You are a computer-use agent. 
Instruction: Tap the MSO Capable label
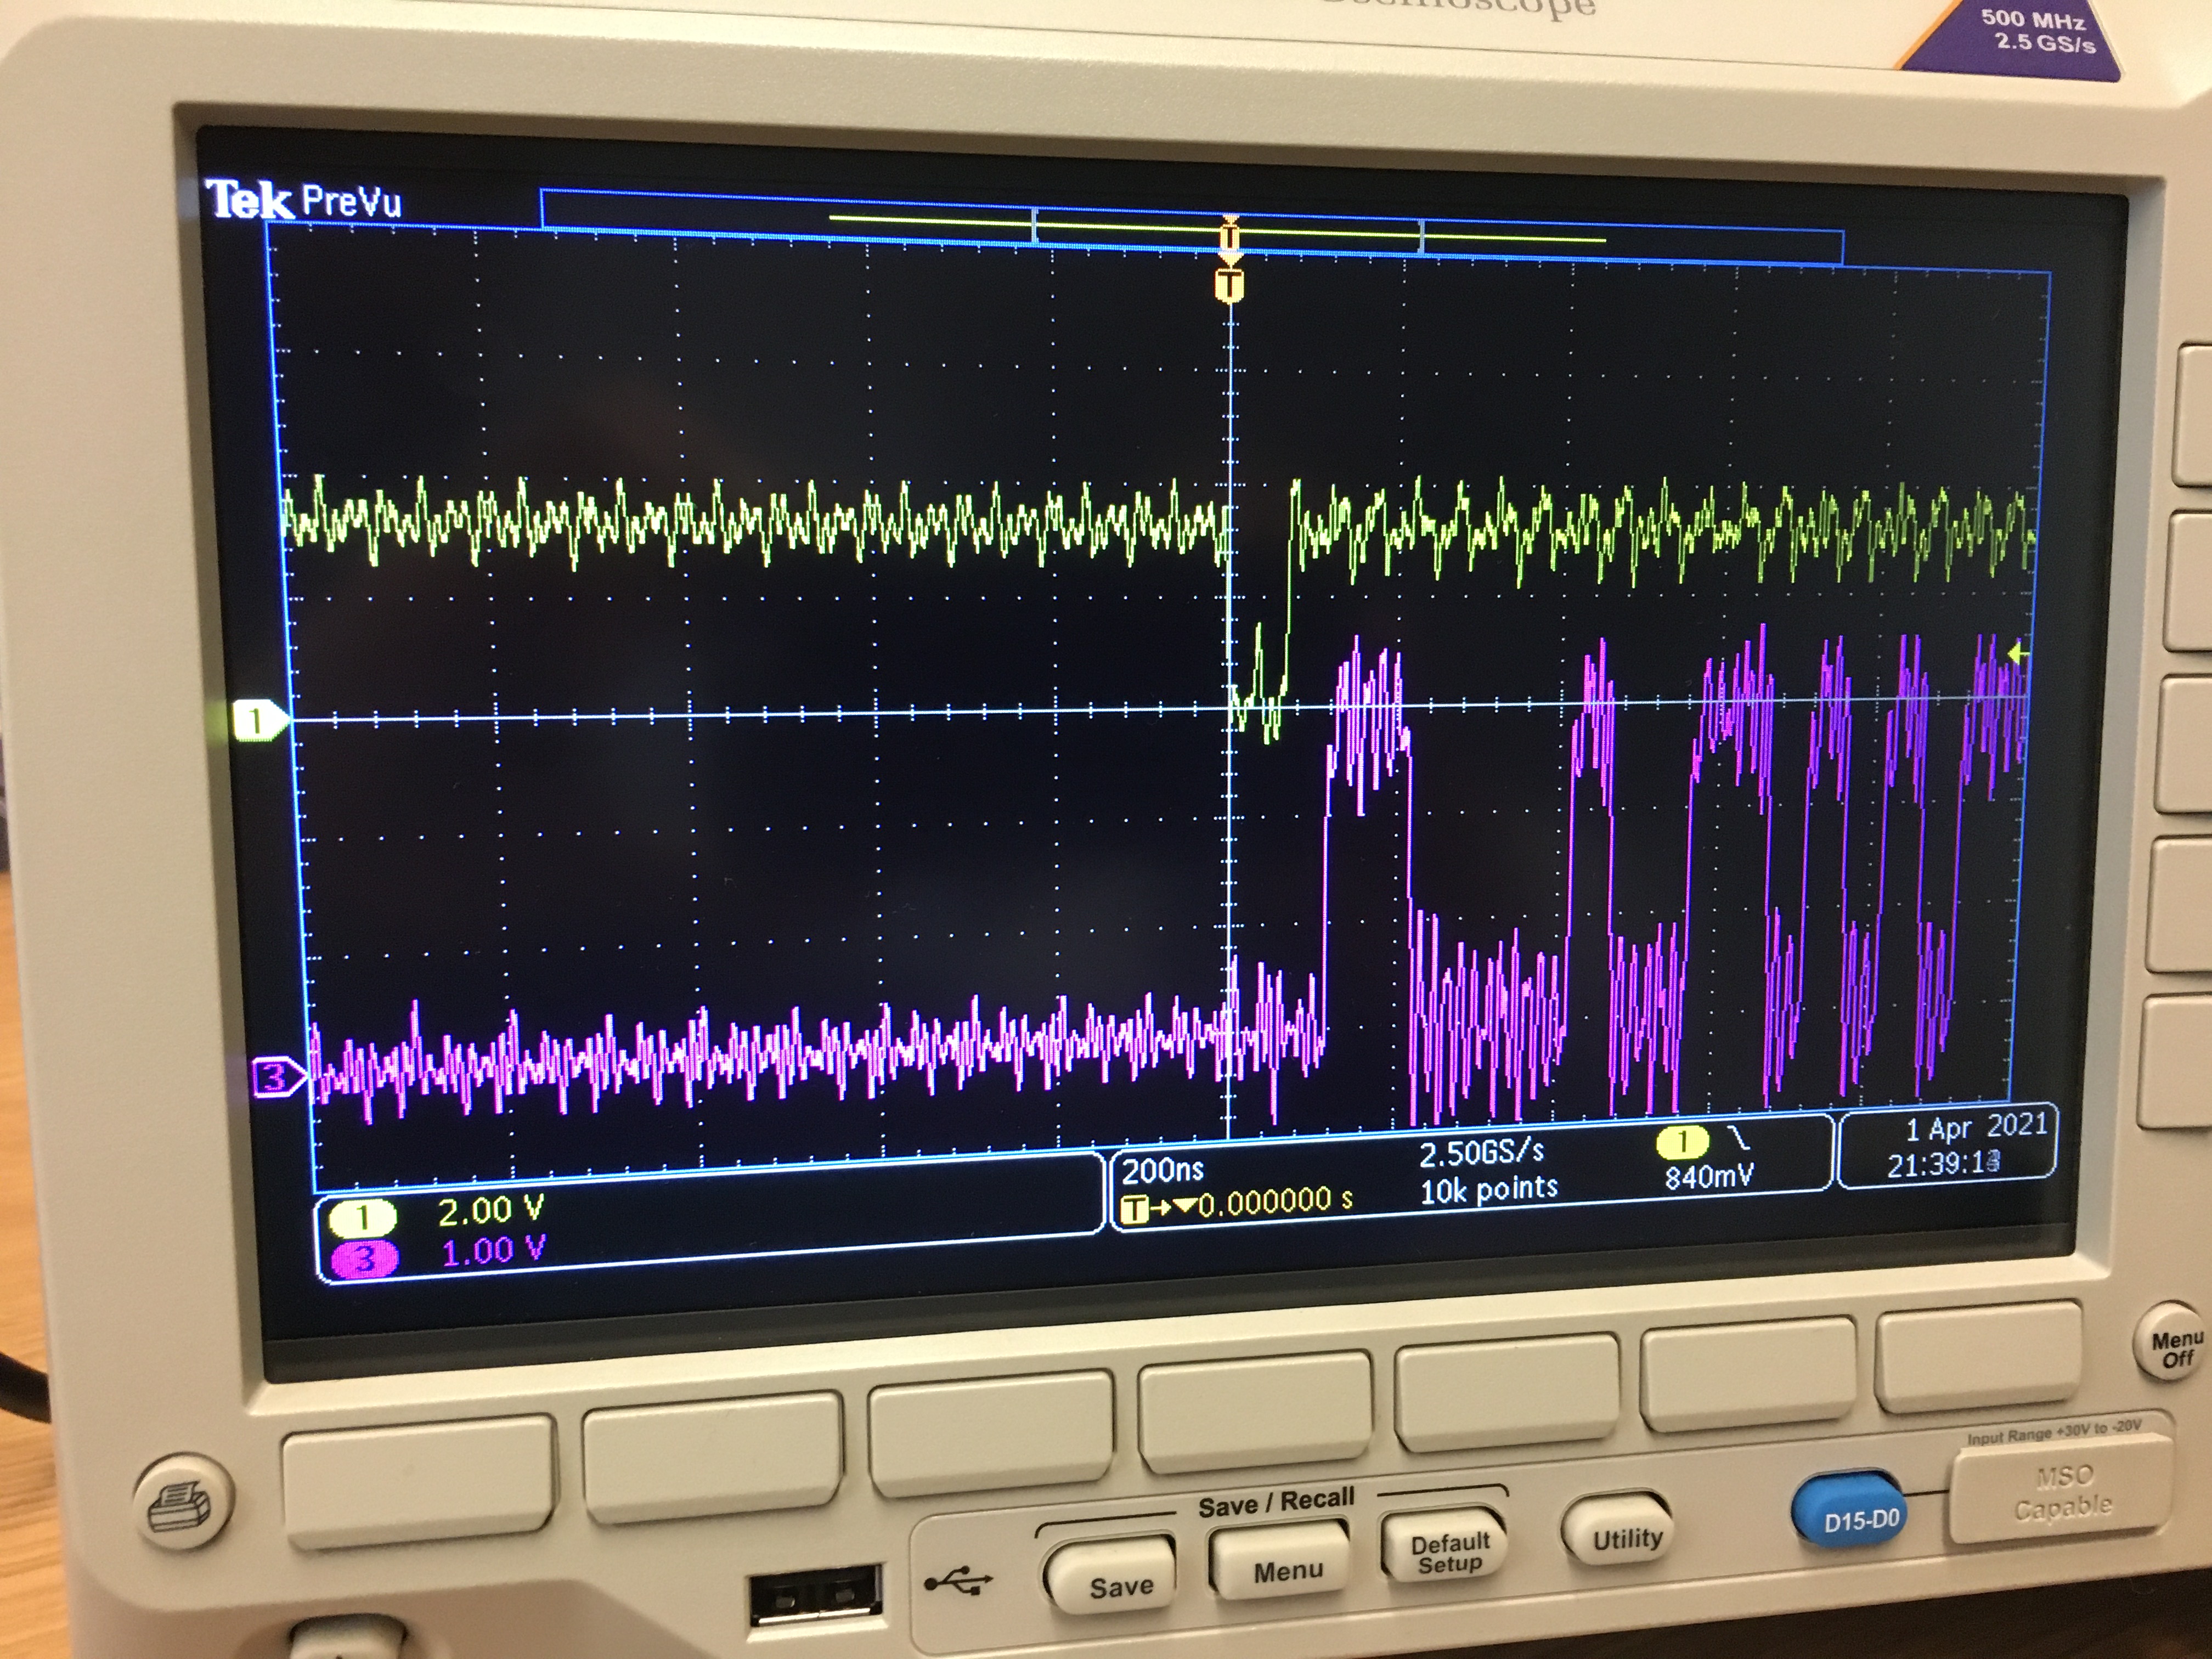click(2062, 1492)
